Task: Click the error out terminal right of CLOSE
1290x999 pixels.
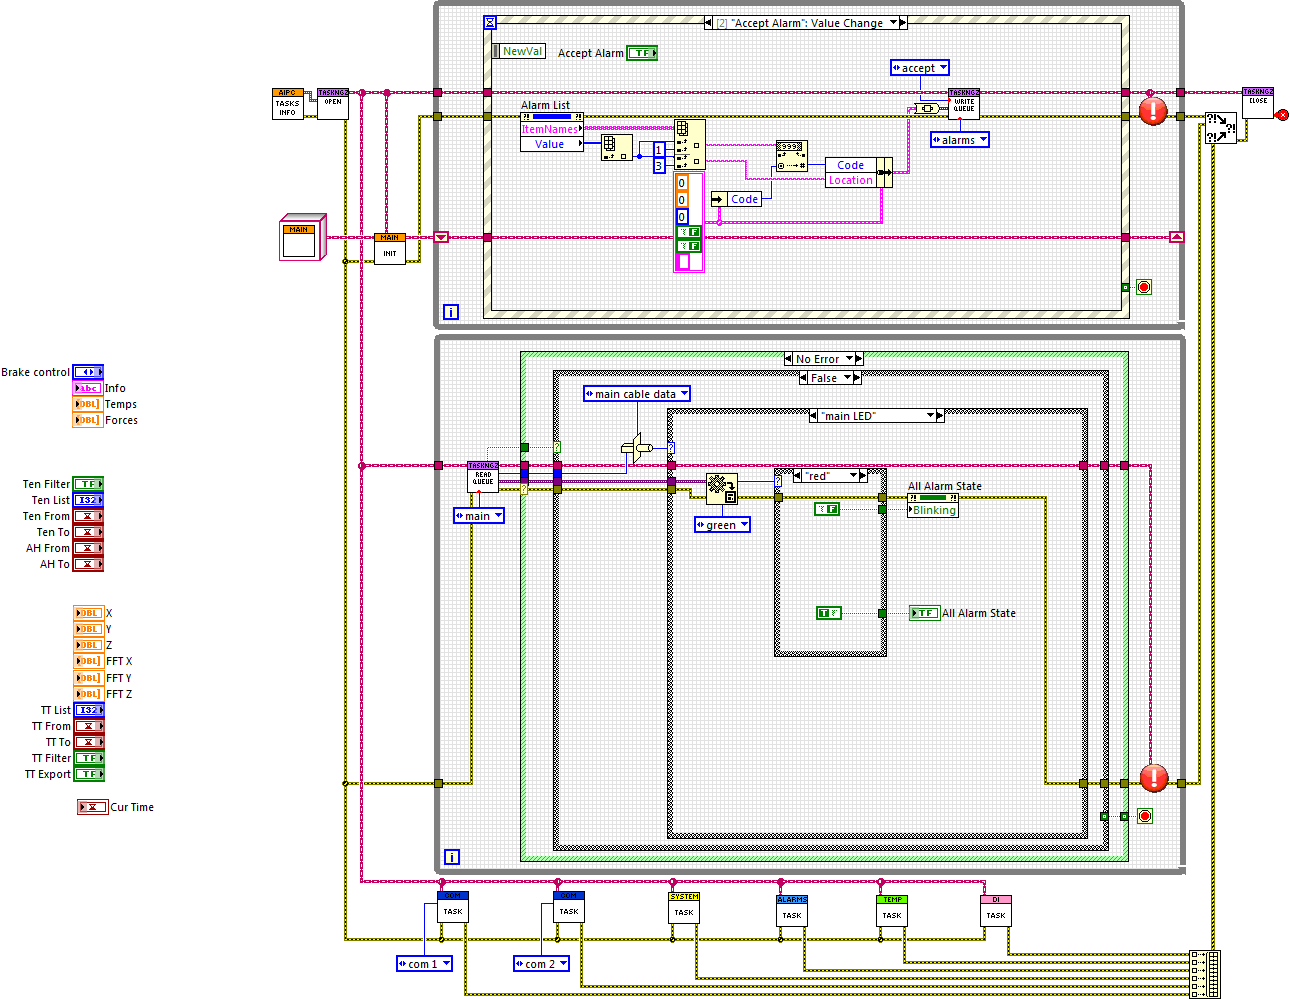Action: [1282, 115]
